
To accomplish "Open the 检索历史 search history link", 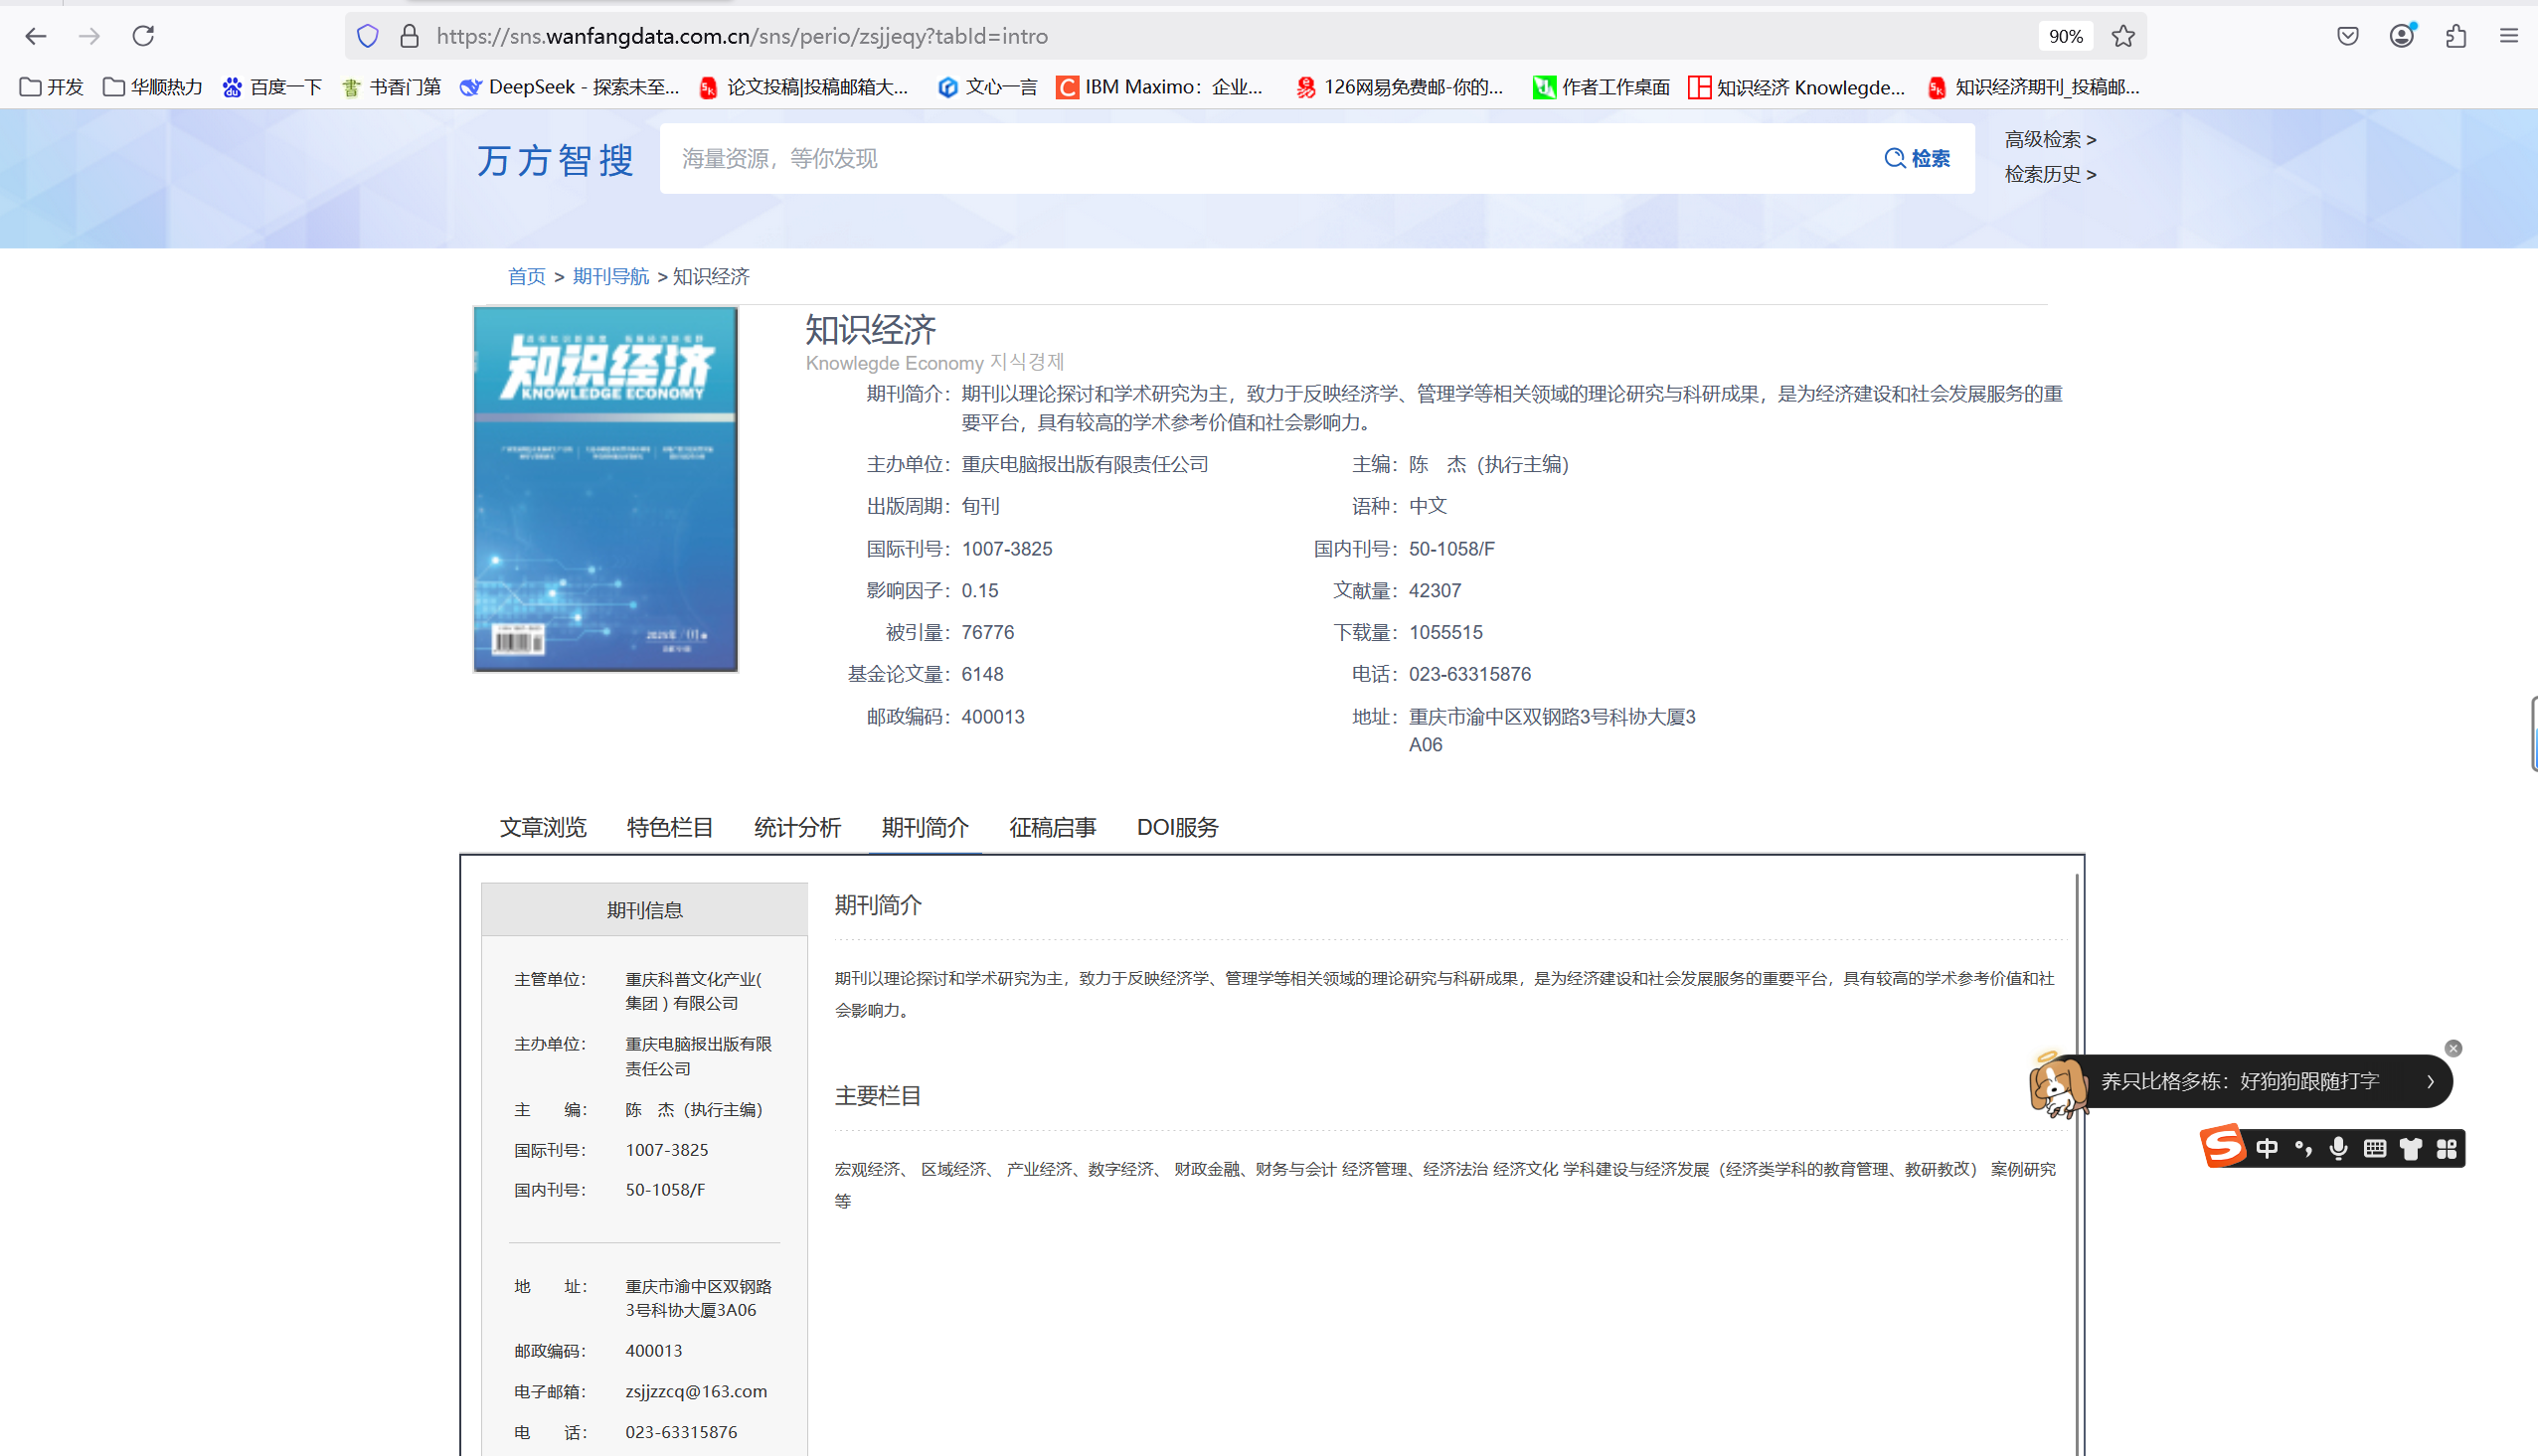I will coord(2049,174).
